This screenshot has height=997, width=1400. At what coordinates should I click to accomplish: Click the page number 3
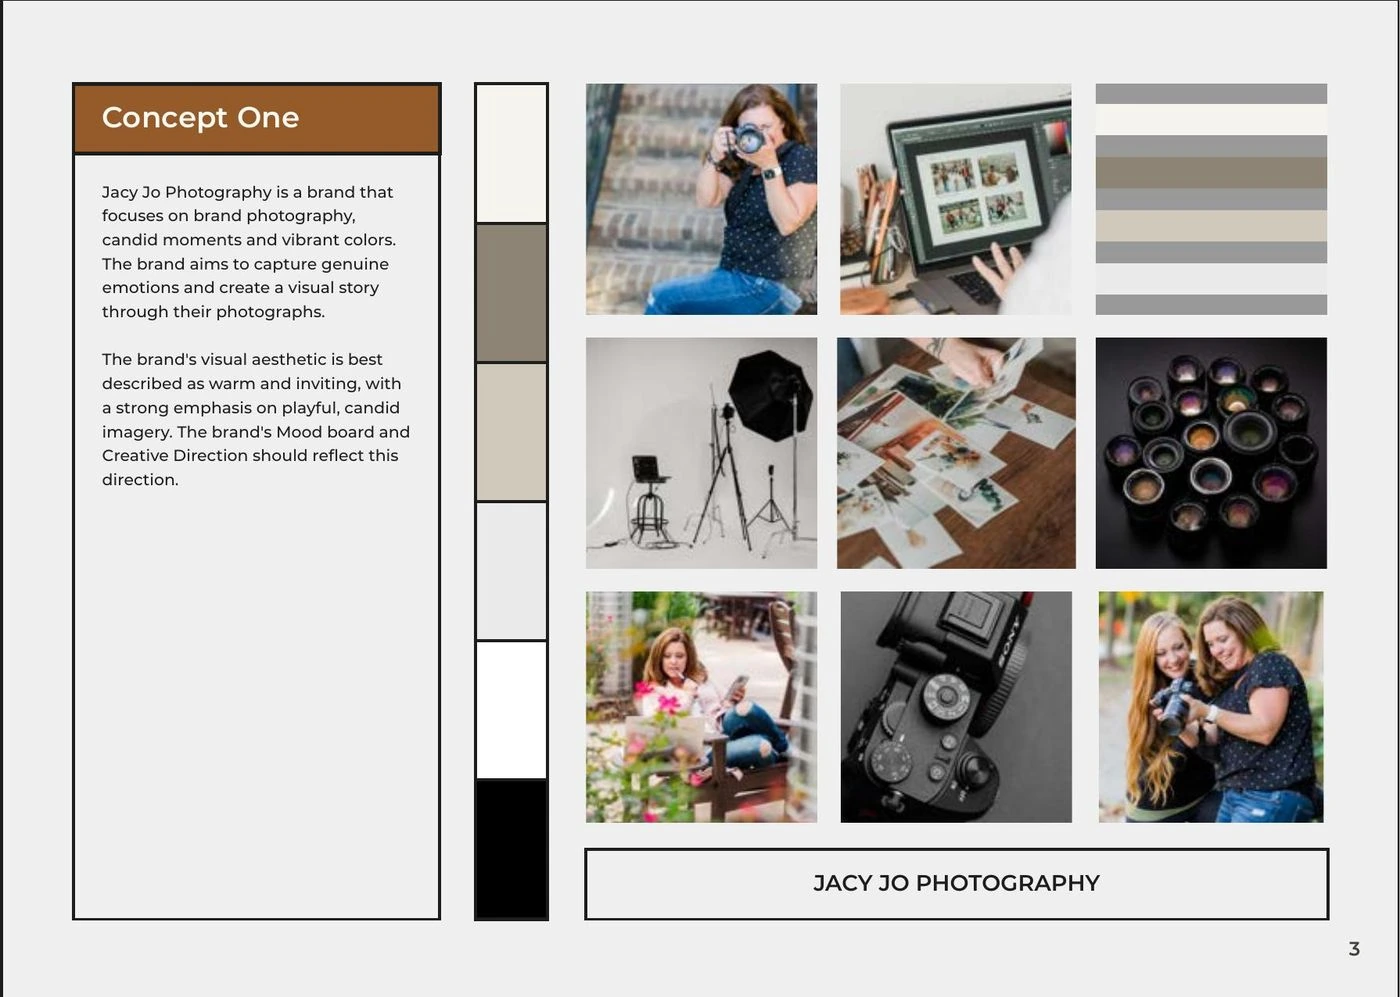(x=1354, y=949)
